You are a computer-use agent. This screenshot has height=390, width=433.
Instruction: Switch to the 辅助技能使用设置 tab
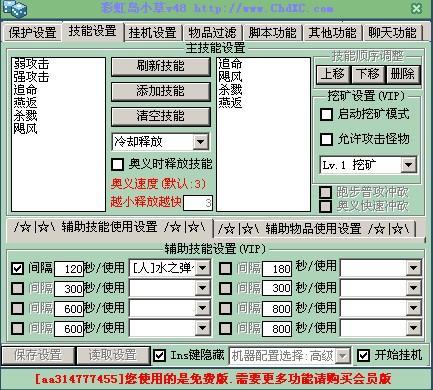[109, 228]
